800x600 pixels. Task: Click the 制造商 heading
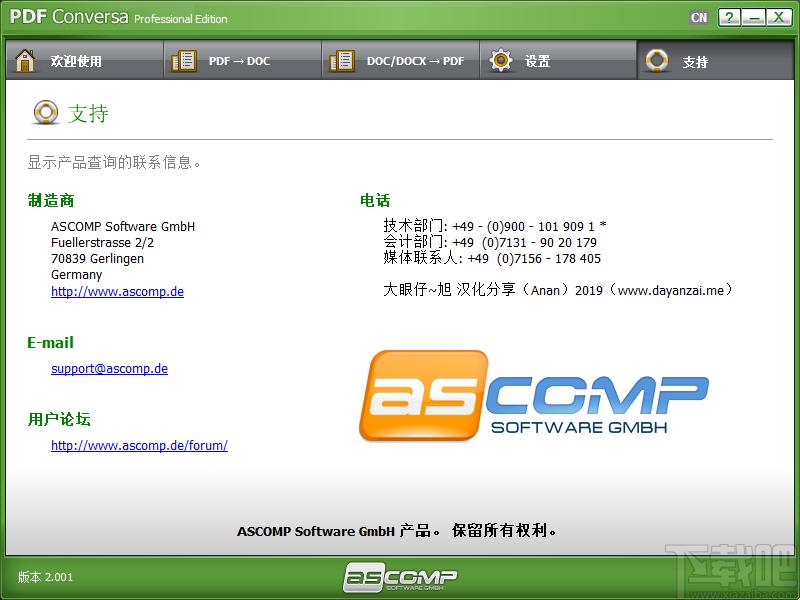tap(51, 201)
